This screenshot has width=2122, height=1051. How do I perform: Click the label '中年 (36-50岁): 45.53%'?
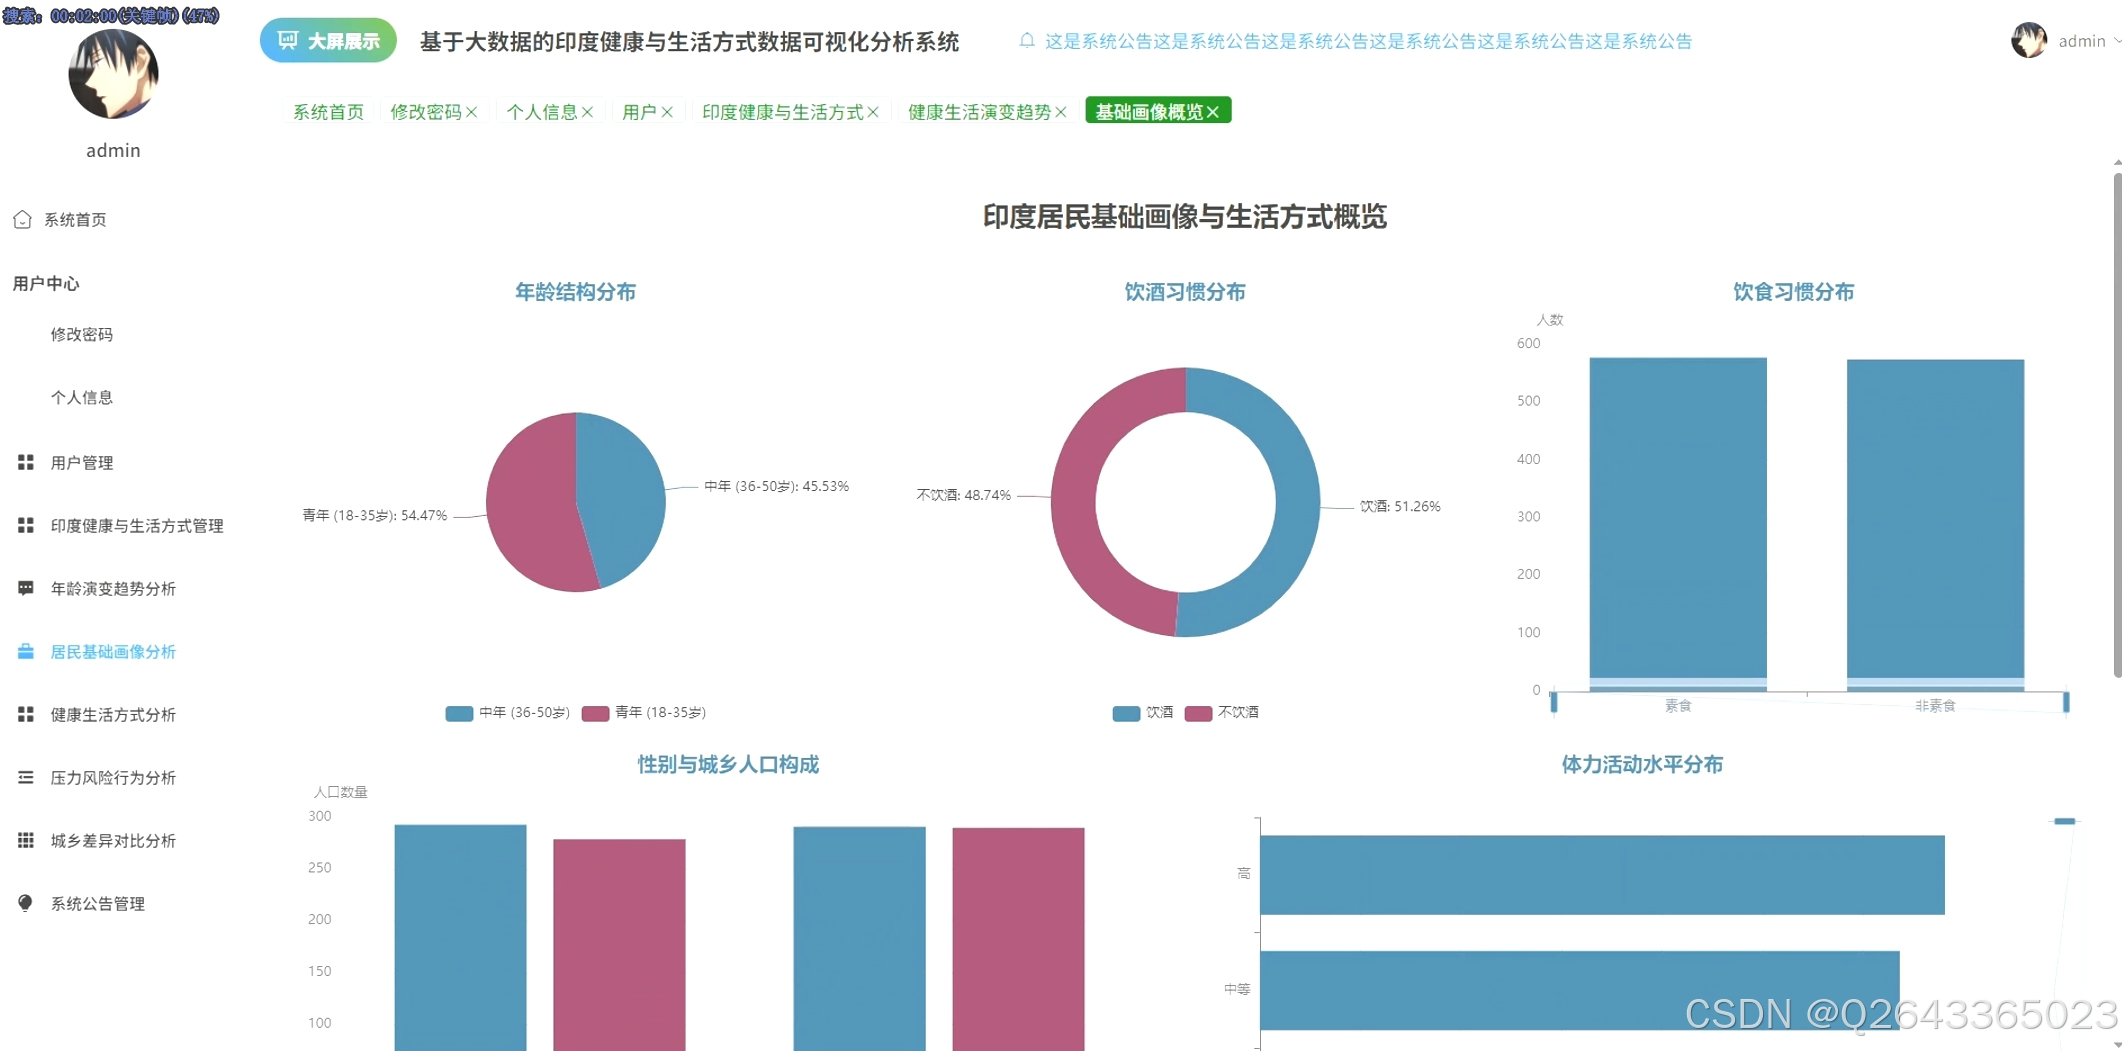coord(776,486)
